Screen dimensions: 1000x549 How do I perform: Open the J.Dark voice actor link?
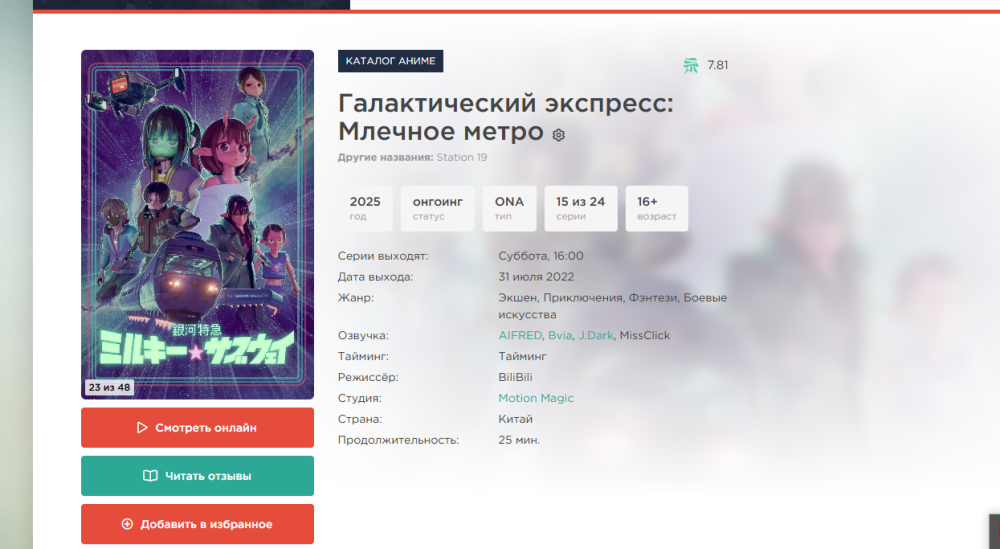pos(596,335)
